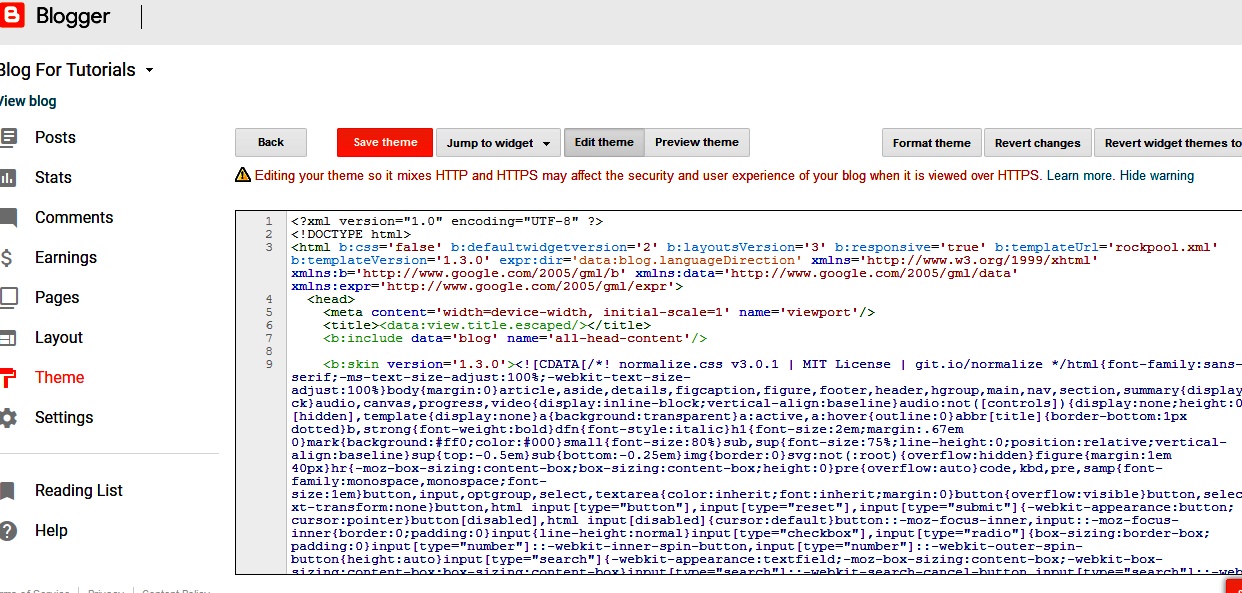Screen dimensions: 1242x593
Task: Click line number 3 in gutter
Action: pos(269,247)
